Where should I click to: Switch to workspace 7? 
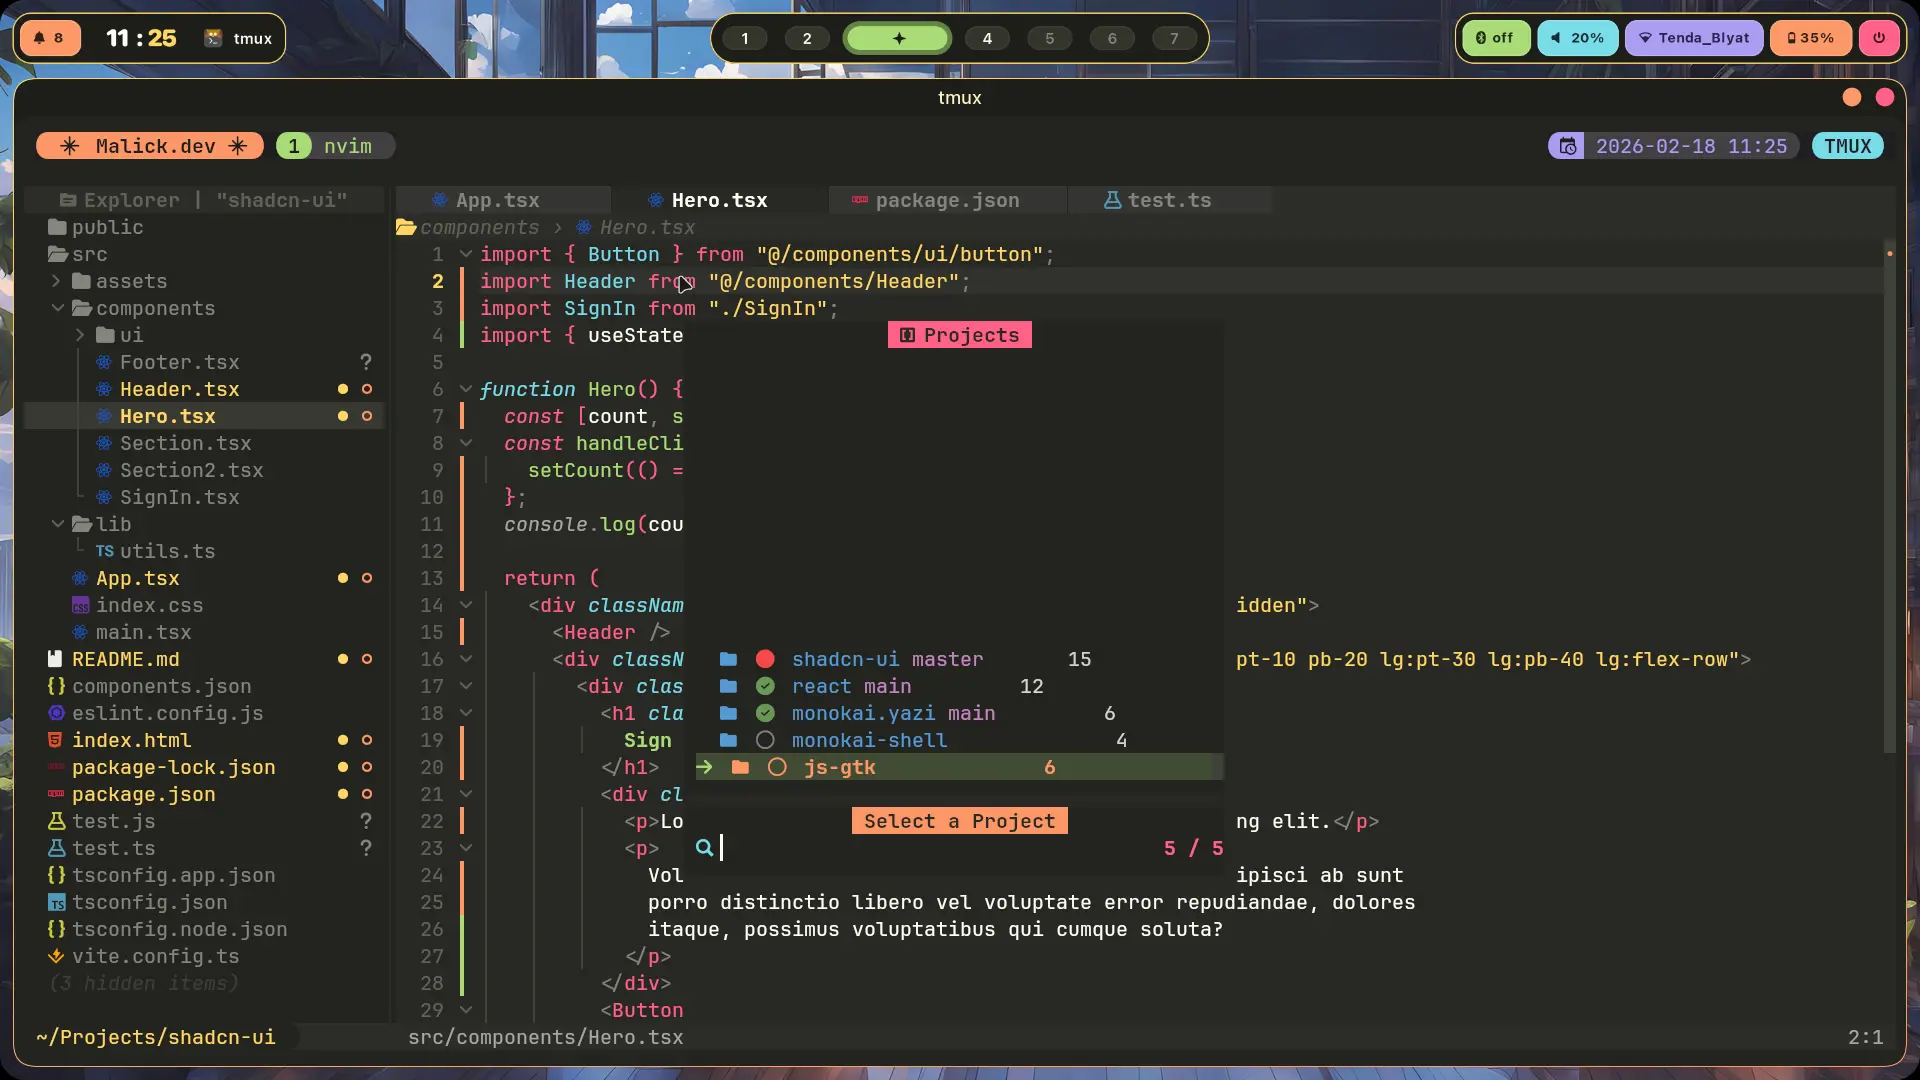[1174, 38]
